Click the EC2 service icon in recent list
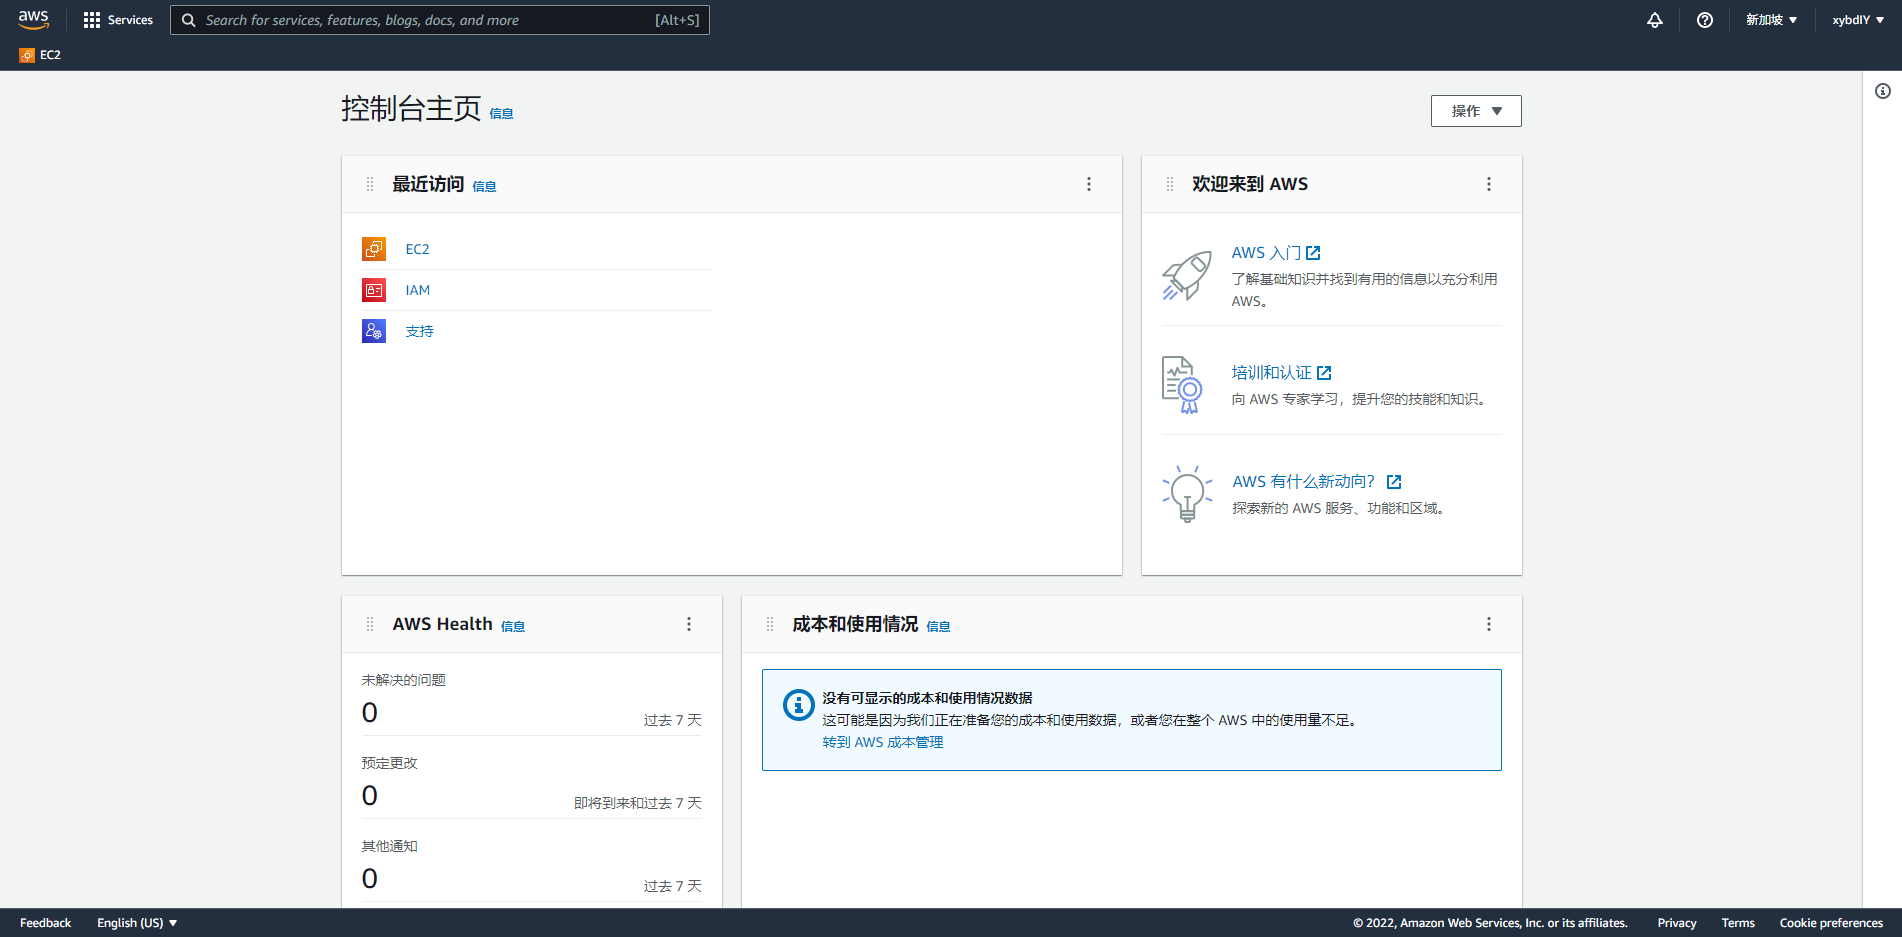The width and height of the screenshot is (1902, 937). coord(374,249)
